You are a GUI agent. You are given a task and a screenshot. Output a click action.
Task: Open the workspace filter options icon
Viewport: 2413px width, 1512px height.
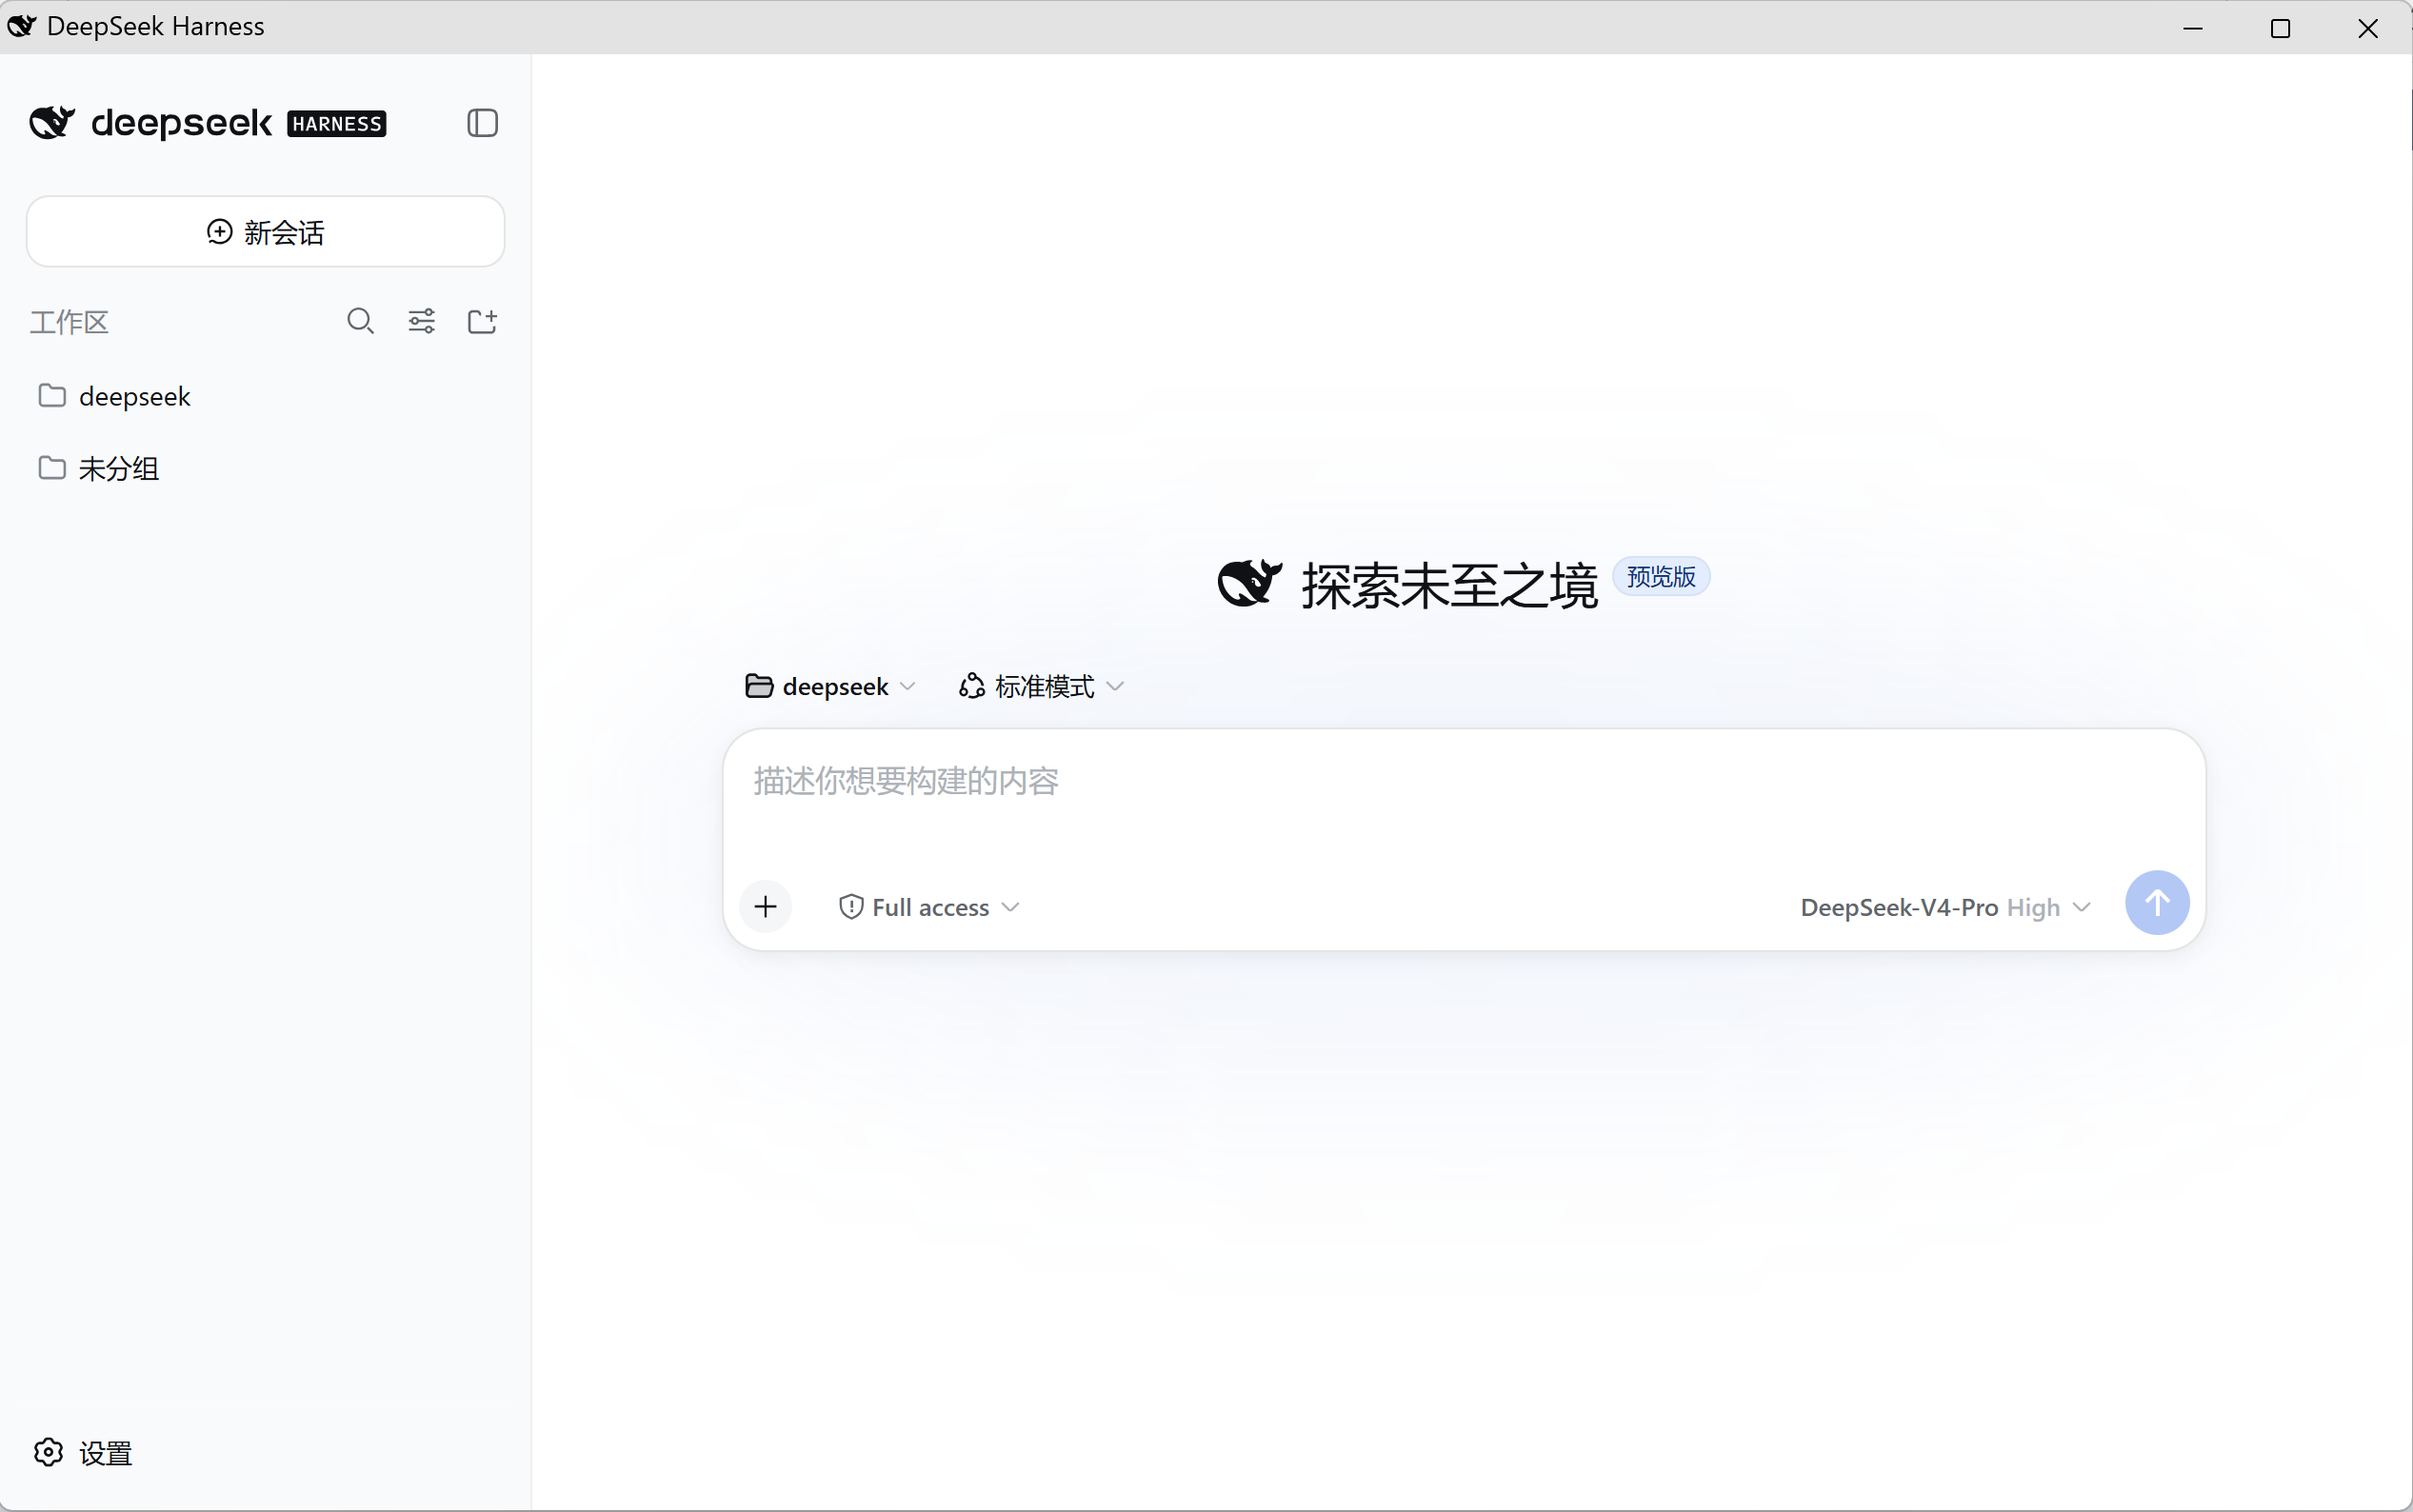pyautogui.click(x=421, y=321)
